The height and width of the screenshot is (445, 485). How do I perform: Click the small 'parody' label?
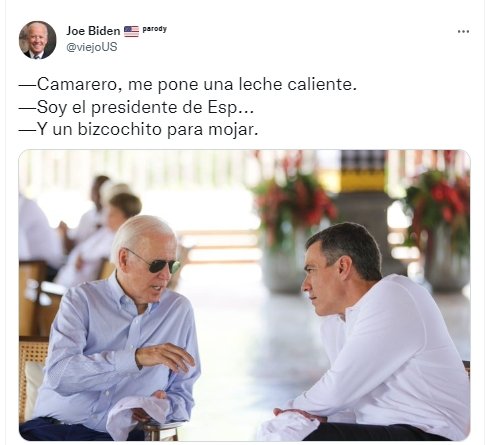[x=154, y=29]
